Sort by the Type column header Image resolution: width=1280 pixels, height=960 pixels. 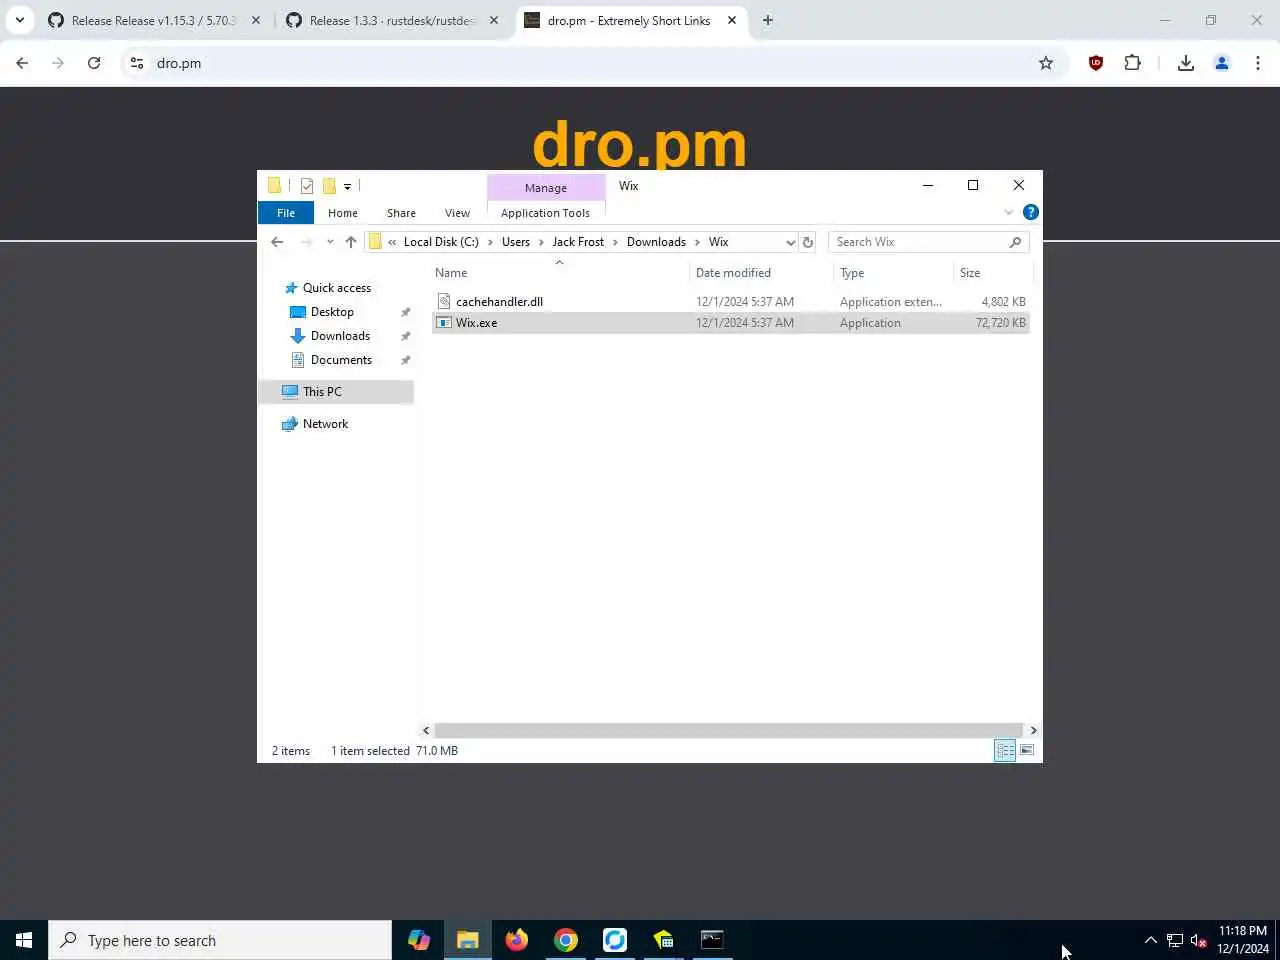point(893,273)
